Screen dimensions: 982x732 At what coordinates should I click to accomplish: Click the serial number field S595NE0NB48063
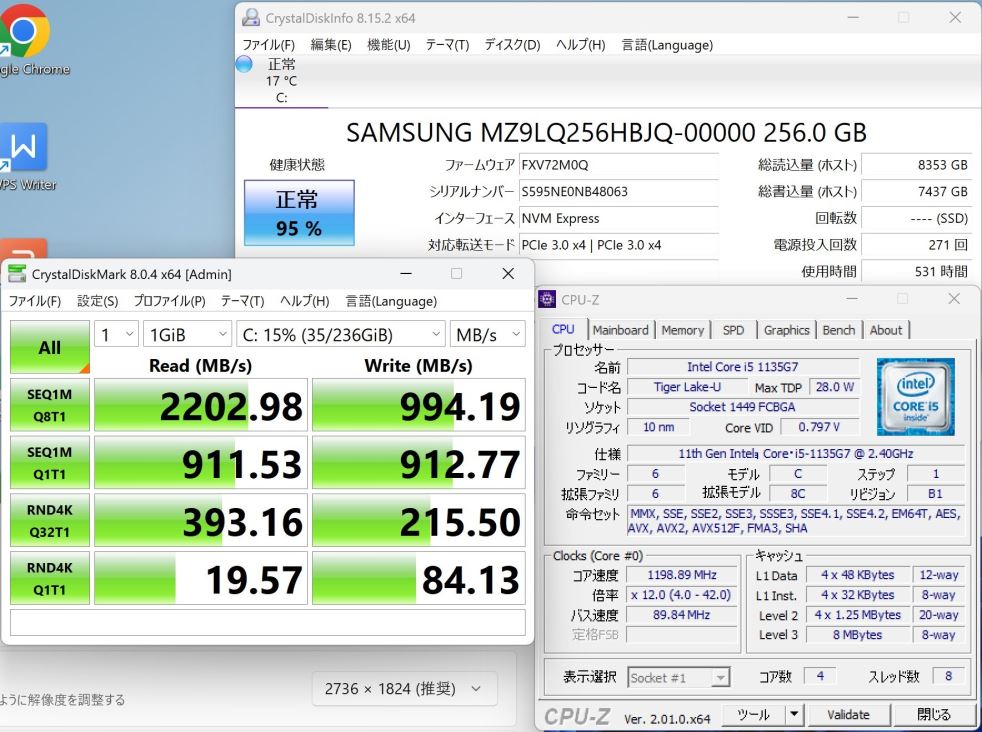[x=619, y=192]
